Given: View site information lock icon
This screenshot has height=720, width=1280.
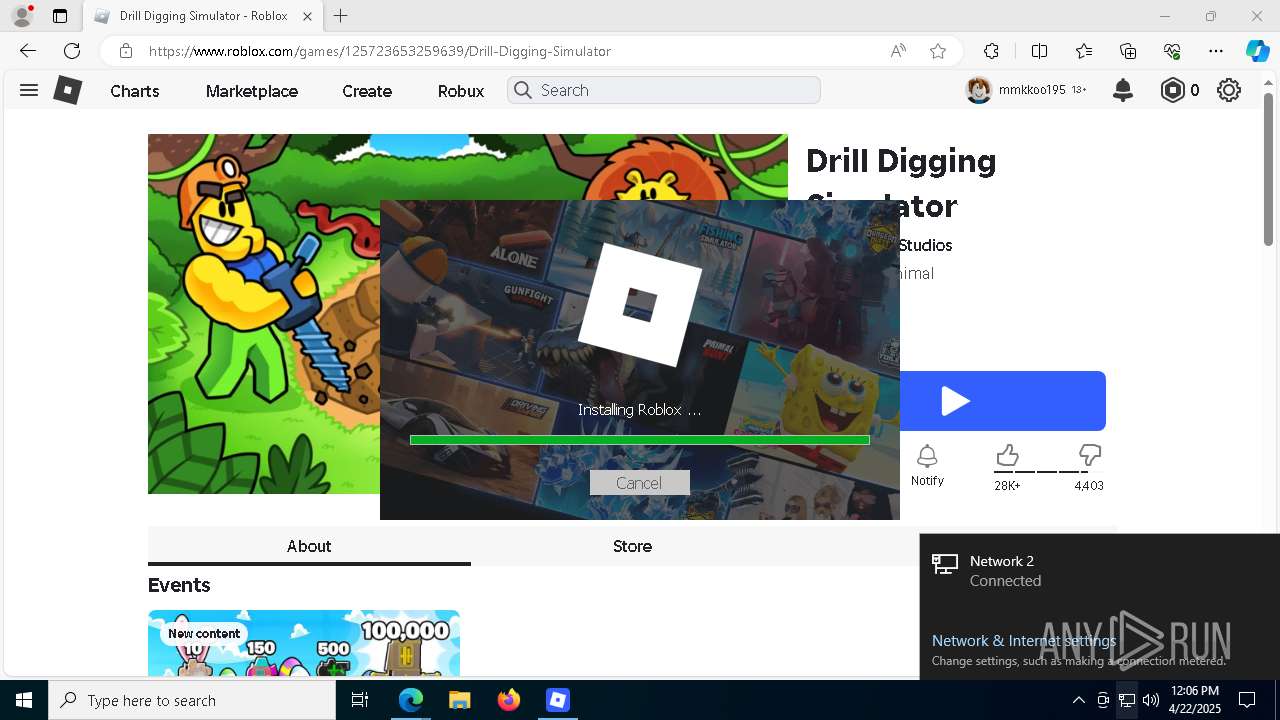Looking at the screenshot, I should coord(125,51).
